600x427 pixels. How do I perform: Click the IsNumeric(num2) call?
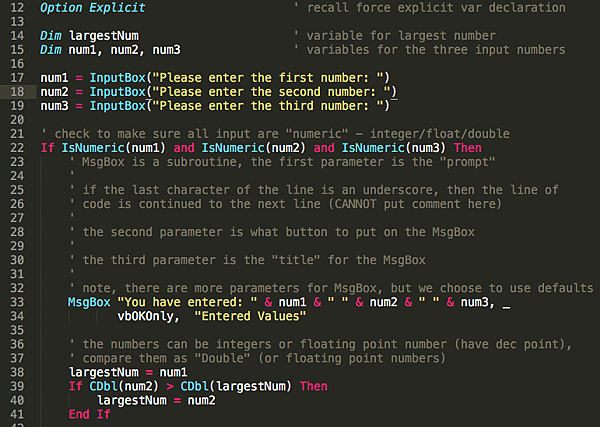pyautogui.click(x=254, y=148)
